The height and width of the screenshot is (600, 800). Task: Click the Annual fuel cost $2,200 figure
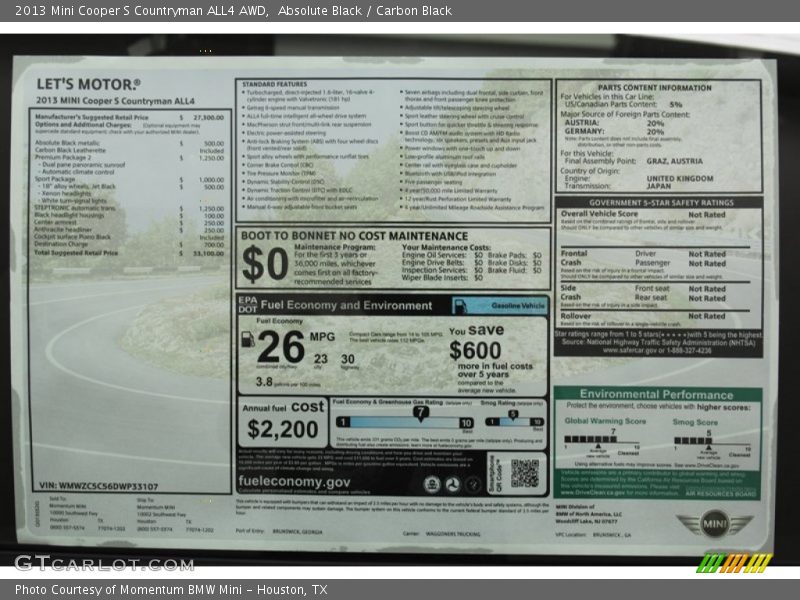tap(283, 429)
